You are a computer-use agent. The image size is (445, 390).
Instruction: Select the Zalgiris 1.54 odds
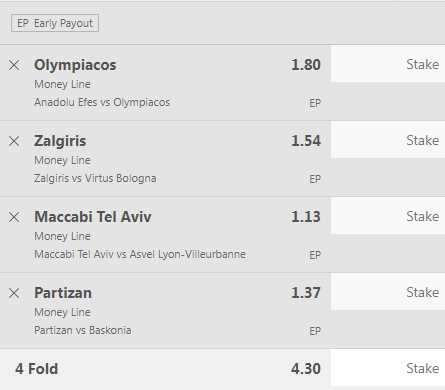[x=306, y=141]
